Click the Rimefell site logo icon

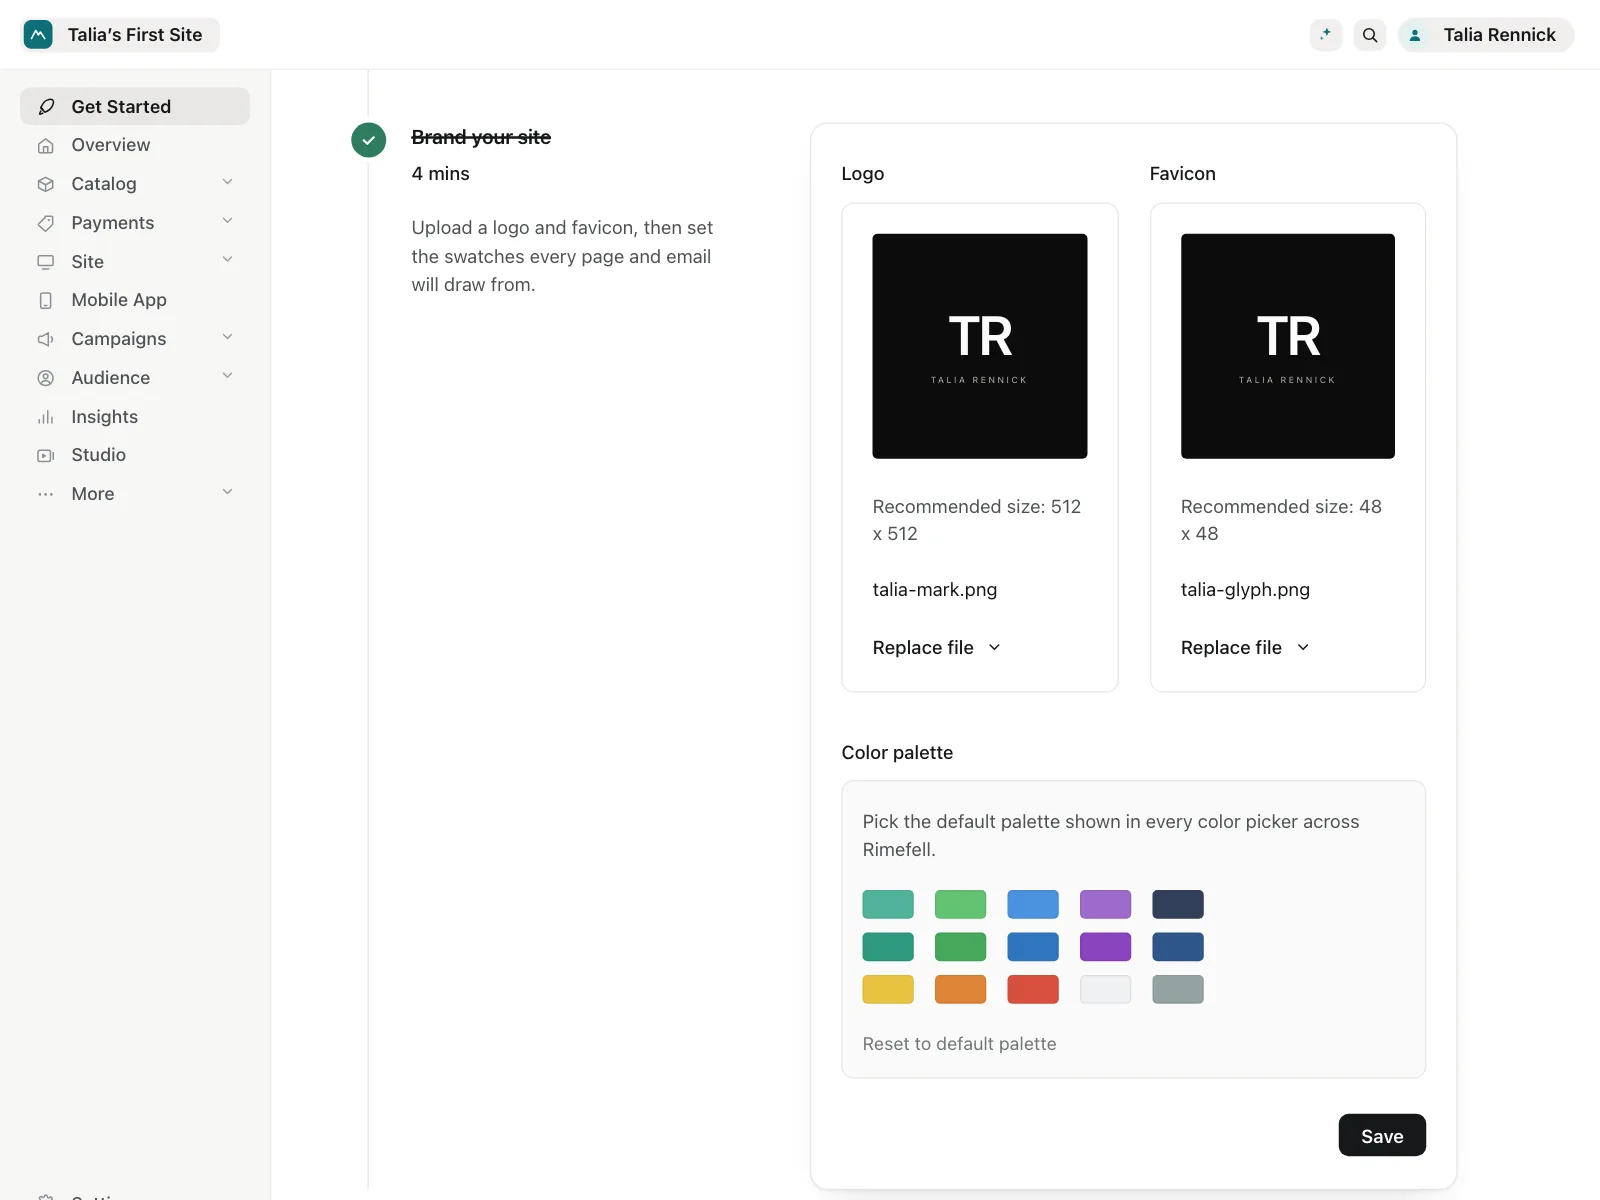(38, 35)
